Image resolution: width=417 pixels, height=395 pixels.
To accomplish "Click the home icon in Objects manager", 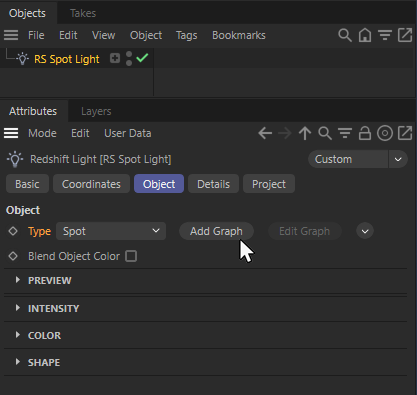I will click(x=365, y=35).
